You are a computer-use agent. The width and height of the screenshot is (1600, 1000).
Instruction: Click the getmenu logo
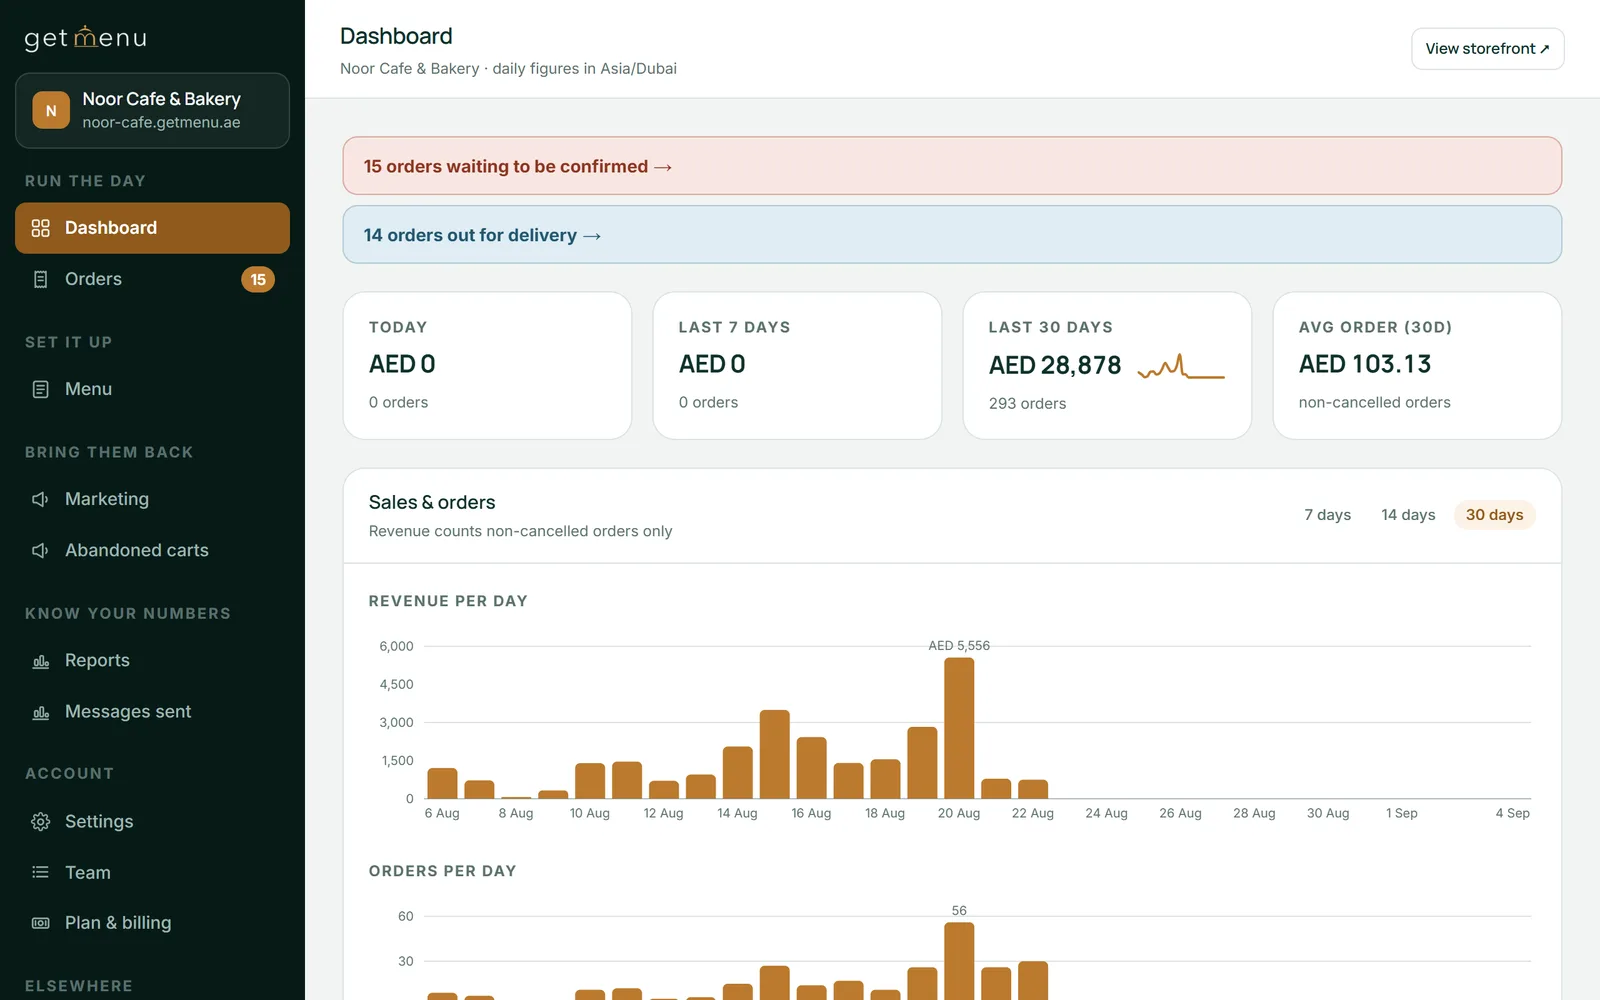click(86, 38)
